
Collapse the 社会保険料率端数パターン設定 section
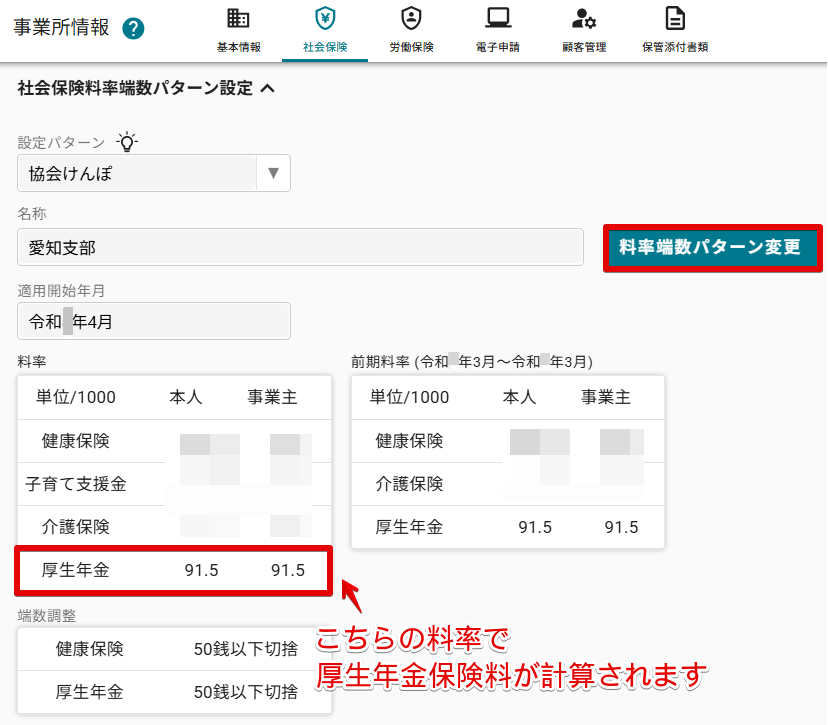point(268,88)
